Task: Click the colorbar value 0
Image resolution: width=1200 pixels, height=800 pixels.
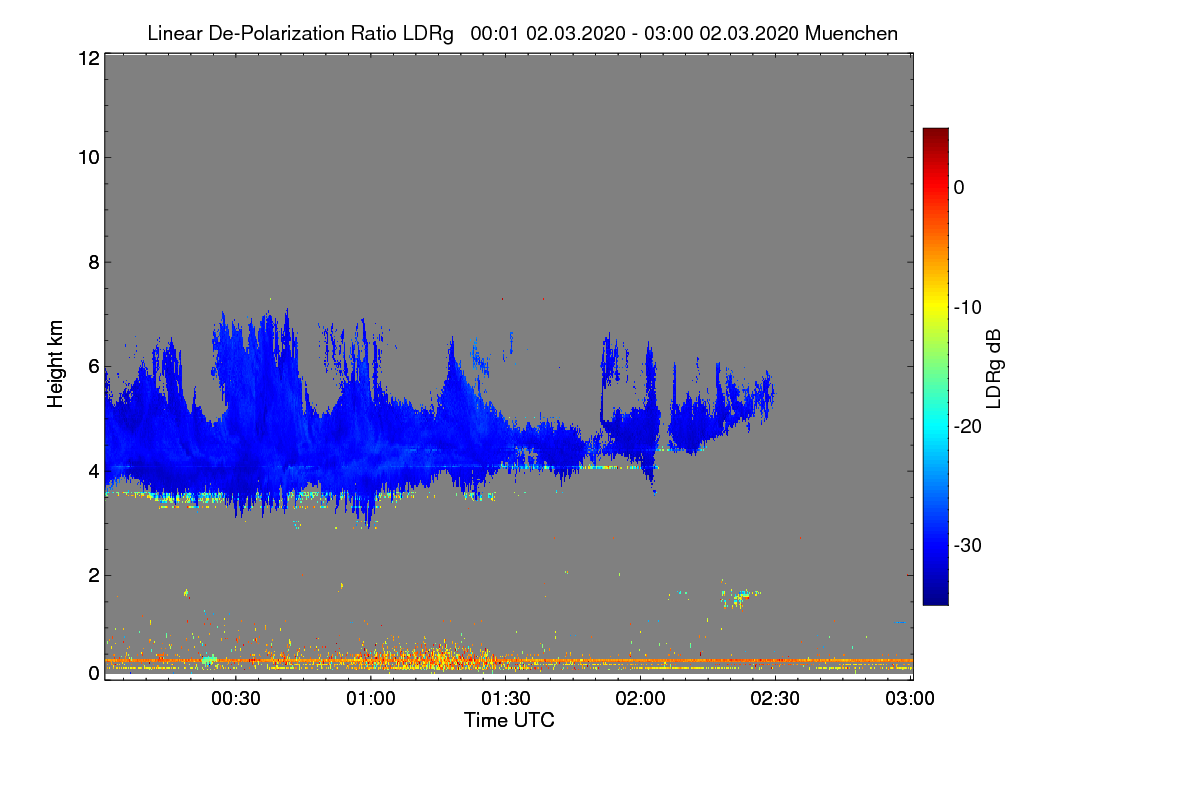Action: 959,187
